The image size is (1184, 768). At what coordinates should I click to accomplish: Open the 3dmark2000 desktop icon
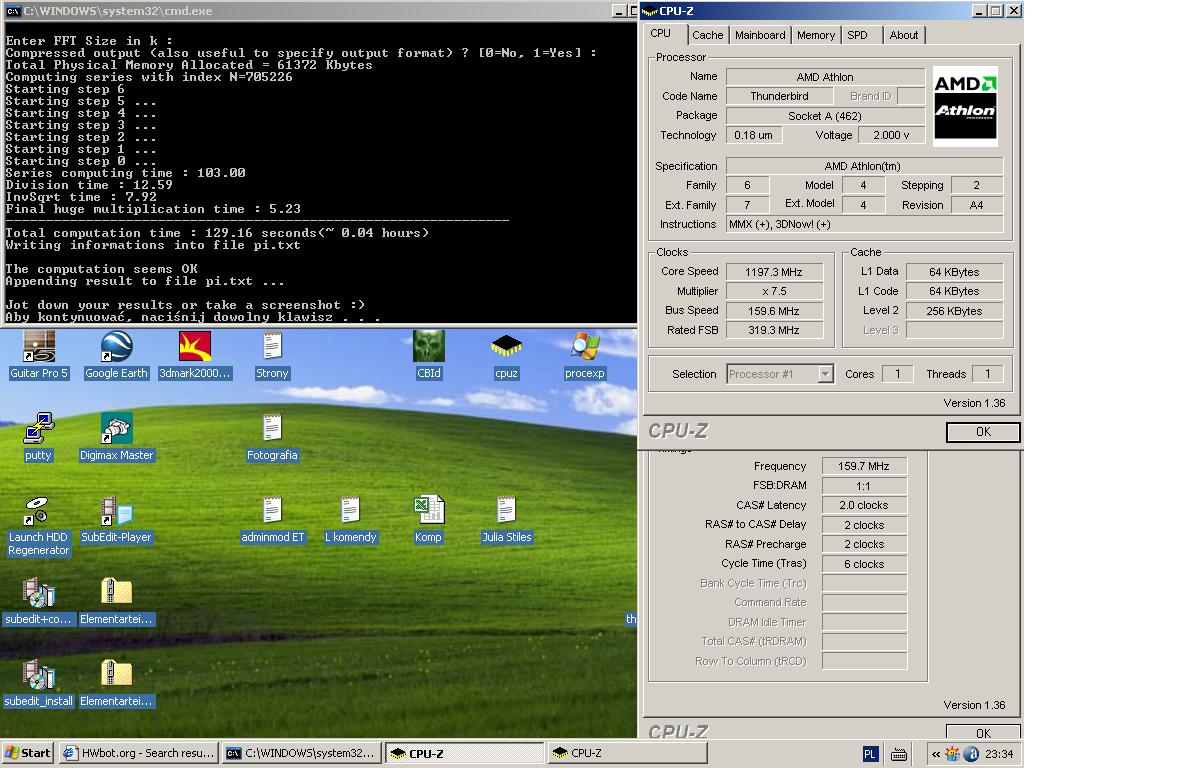pyautogui.click(x=195, y=355)
